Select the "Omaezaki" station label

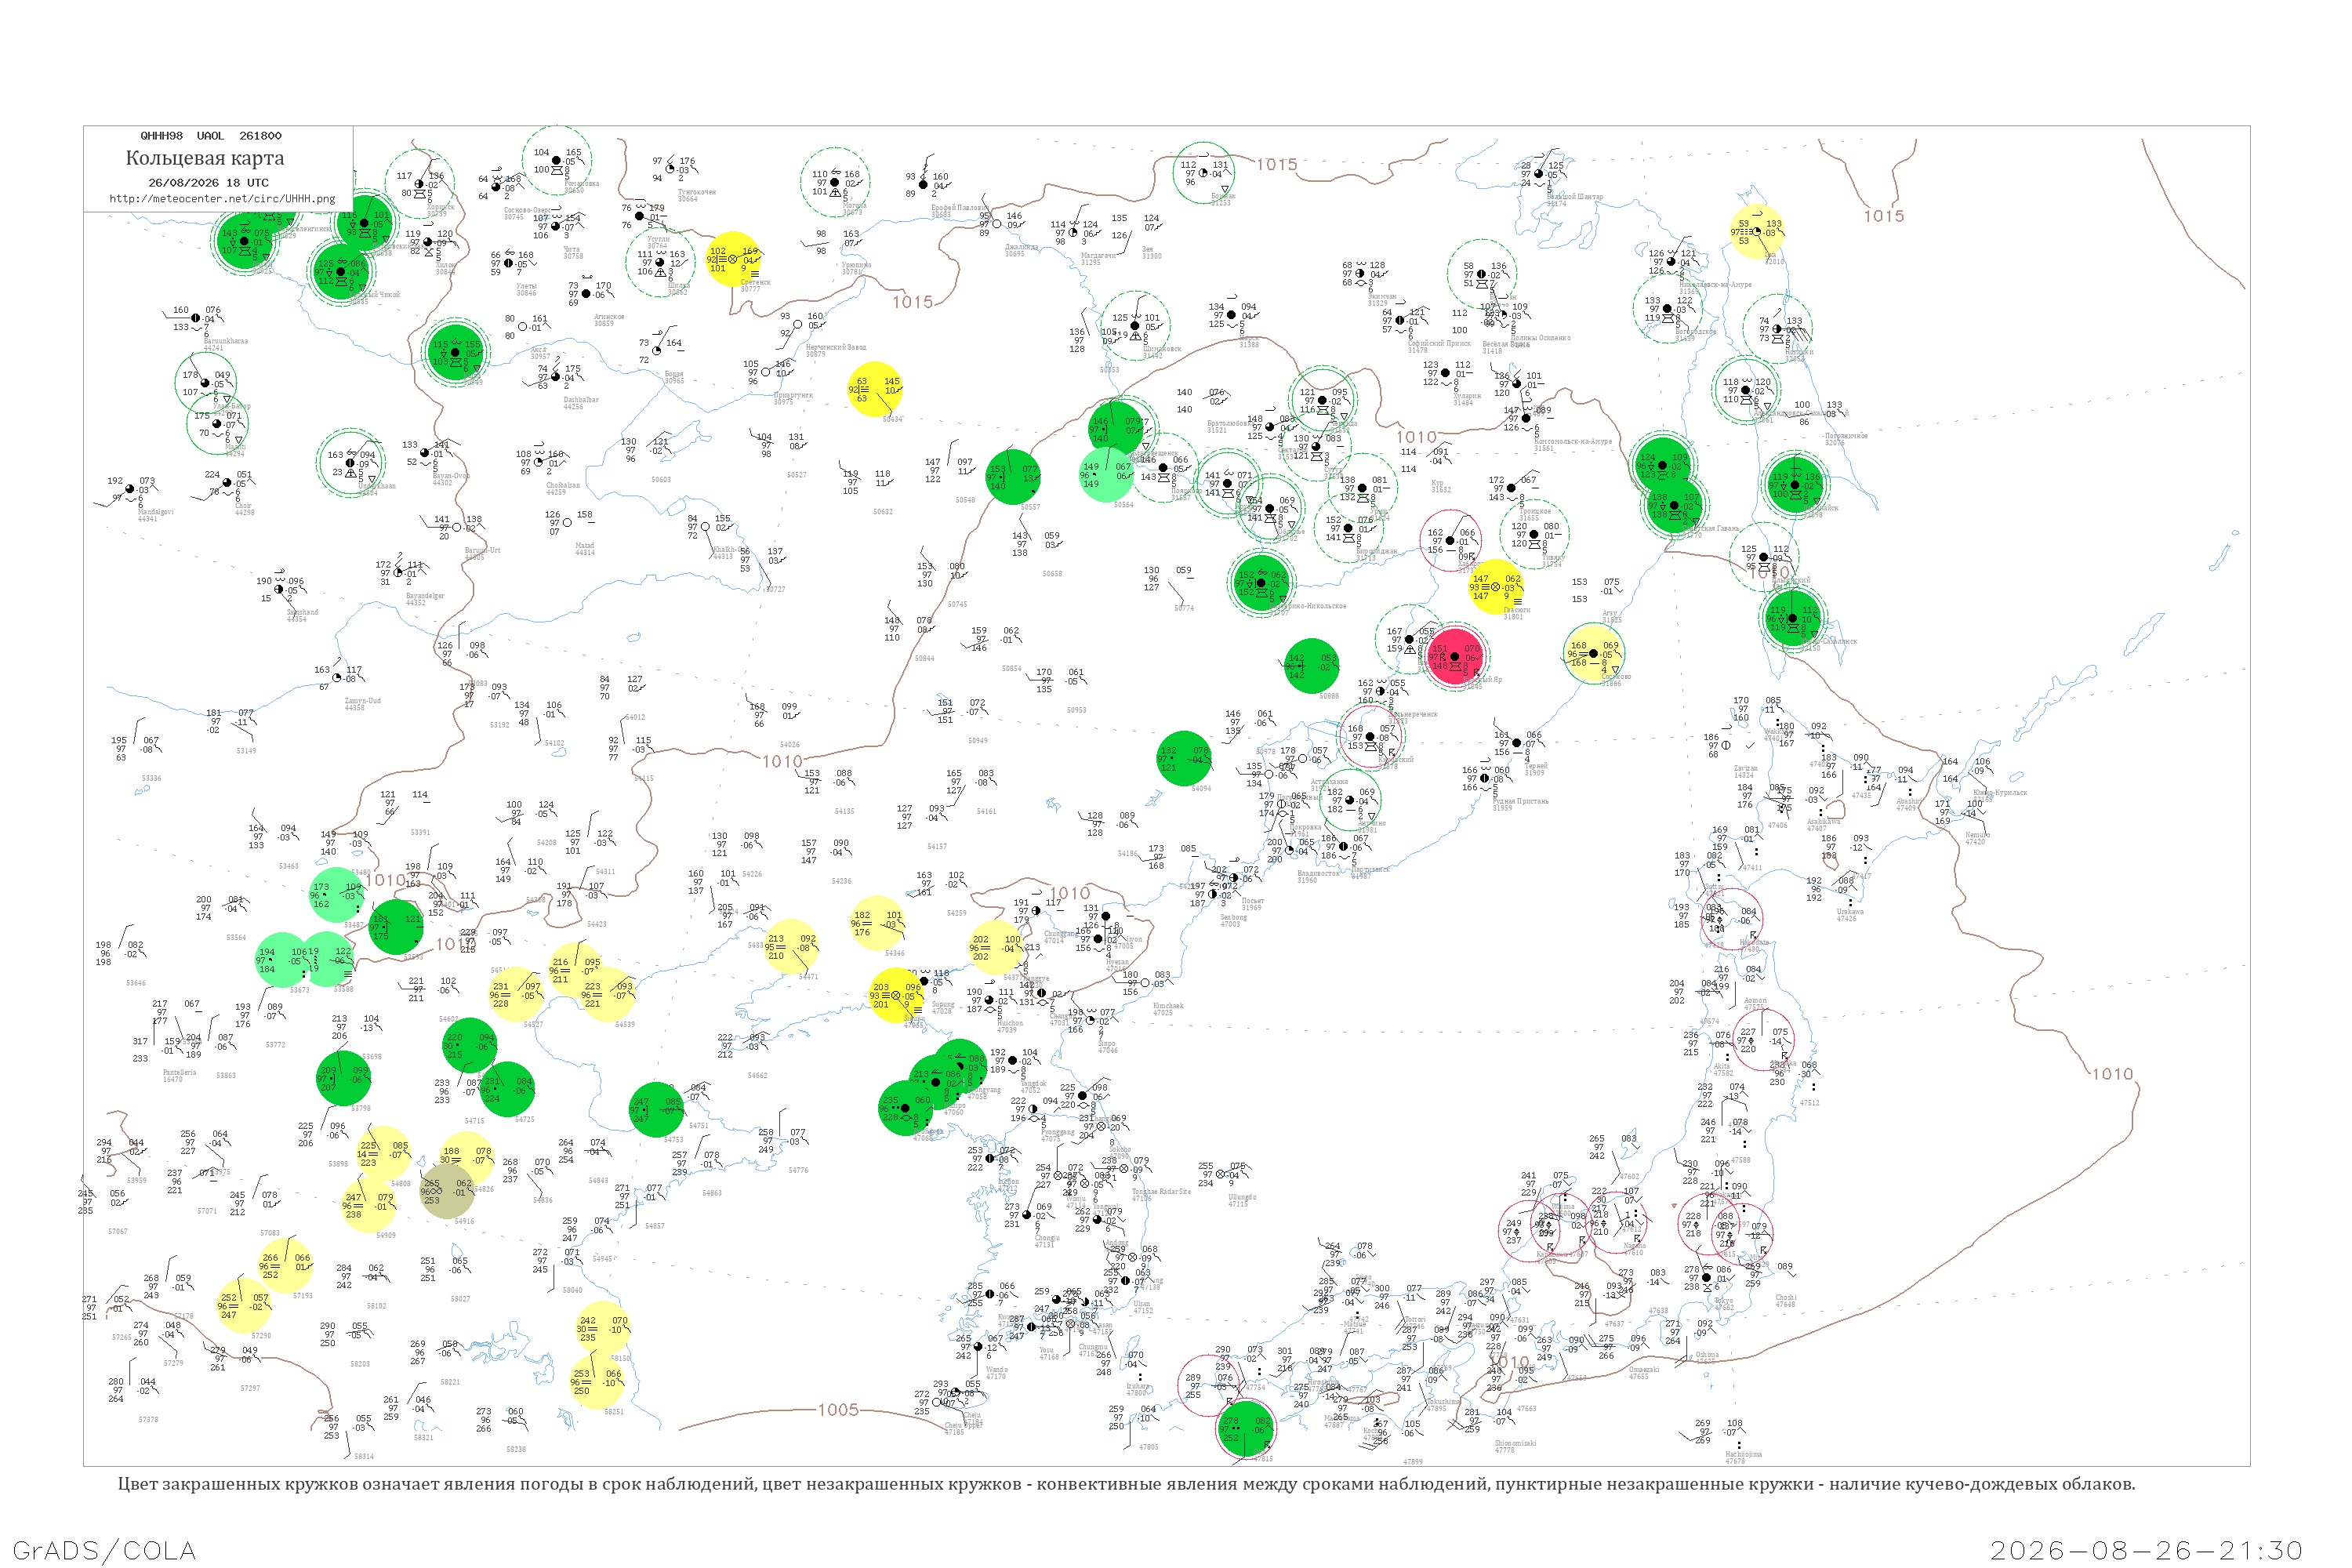tap(1645, 1370)
